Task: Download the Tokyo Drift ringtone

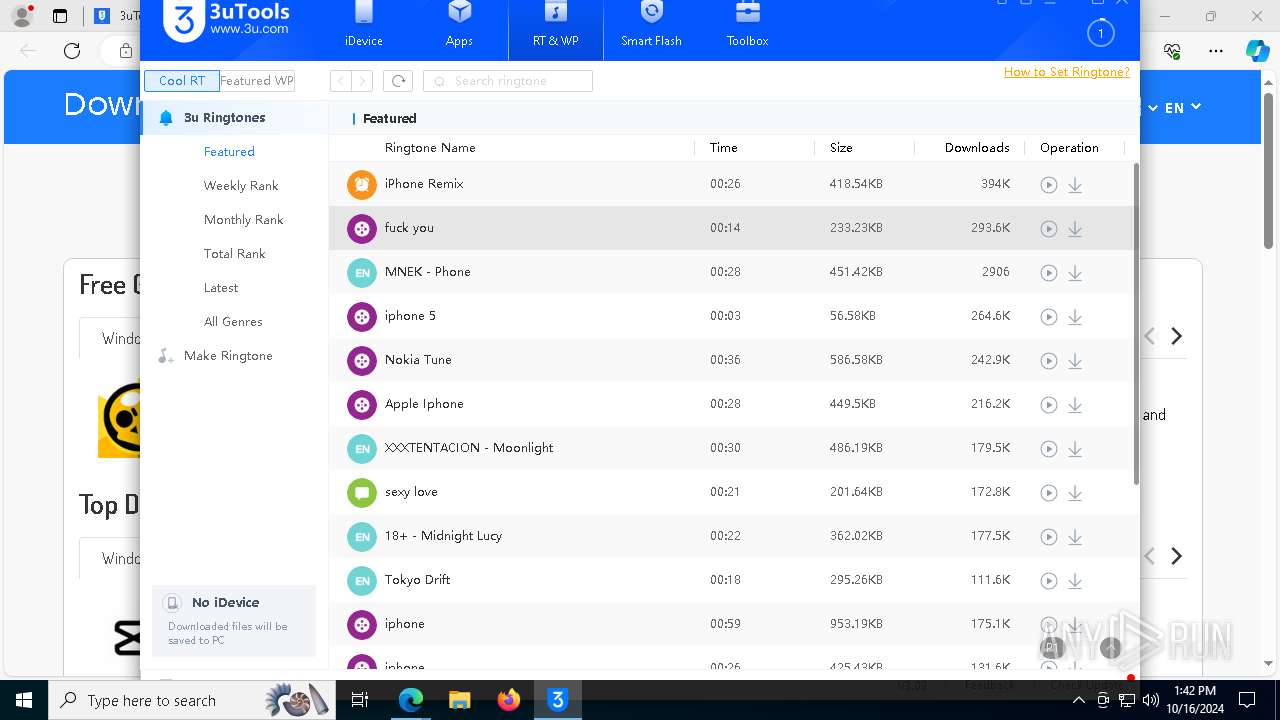Action: [x=1075, y=581]
